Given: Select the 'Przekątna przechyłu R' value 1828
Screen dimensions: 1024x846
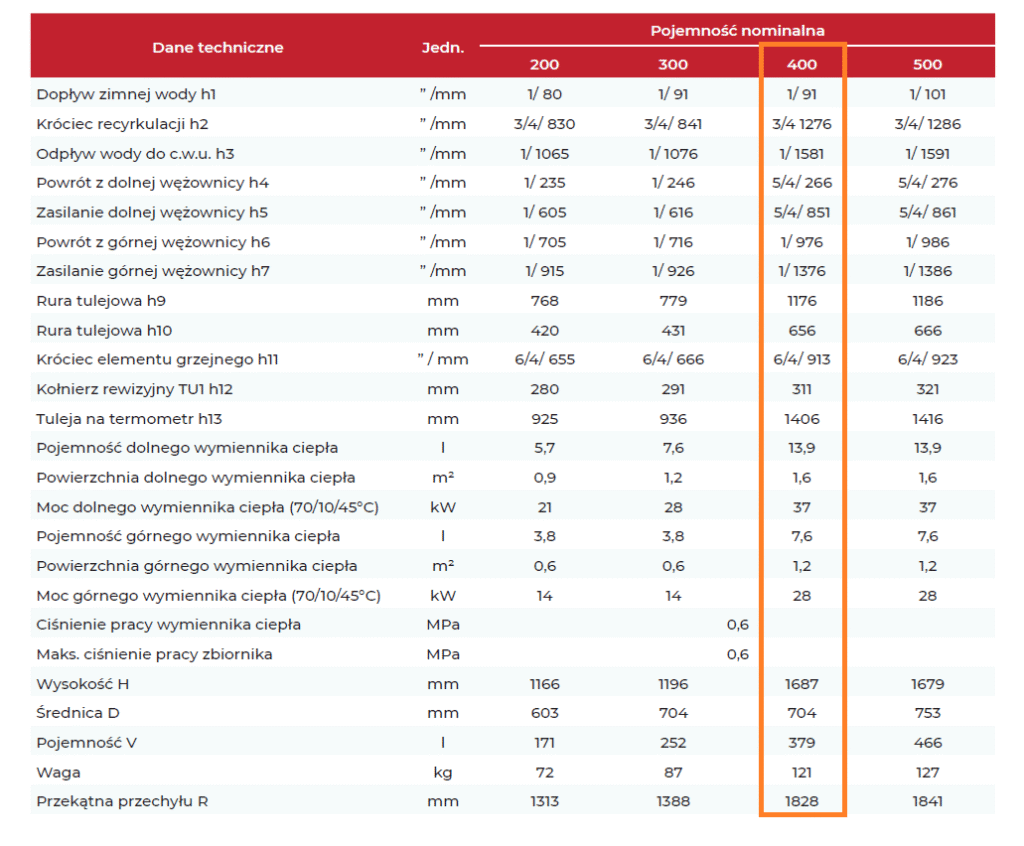Looking at the screenshot, I should (802, 801).
